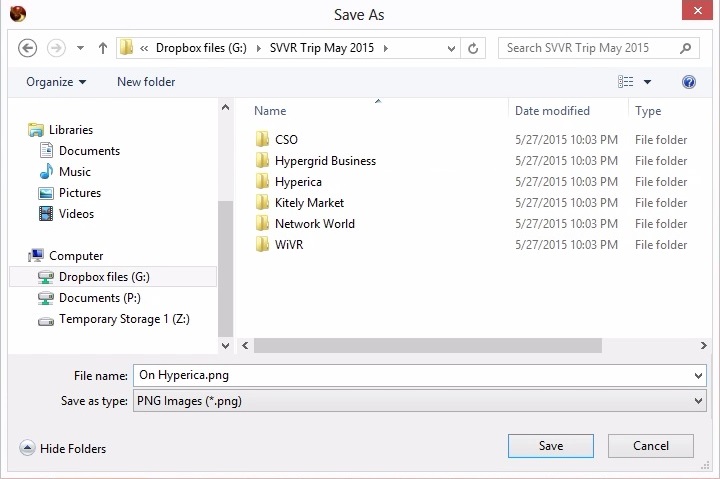Open the view options dropdown arrow
This screenshot has height=479, width=720.
click(647, 82)
